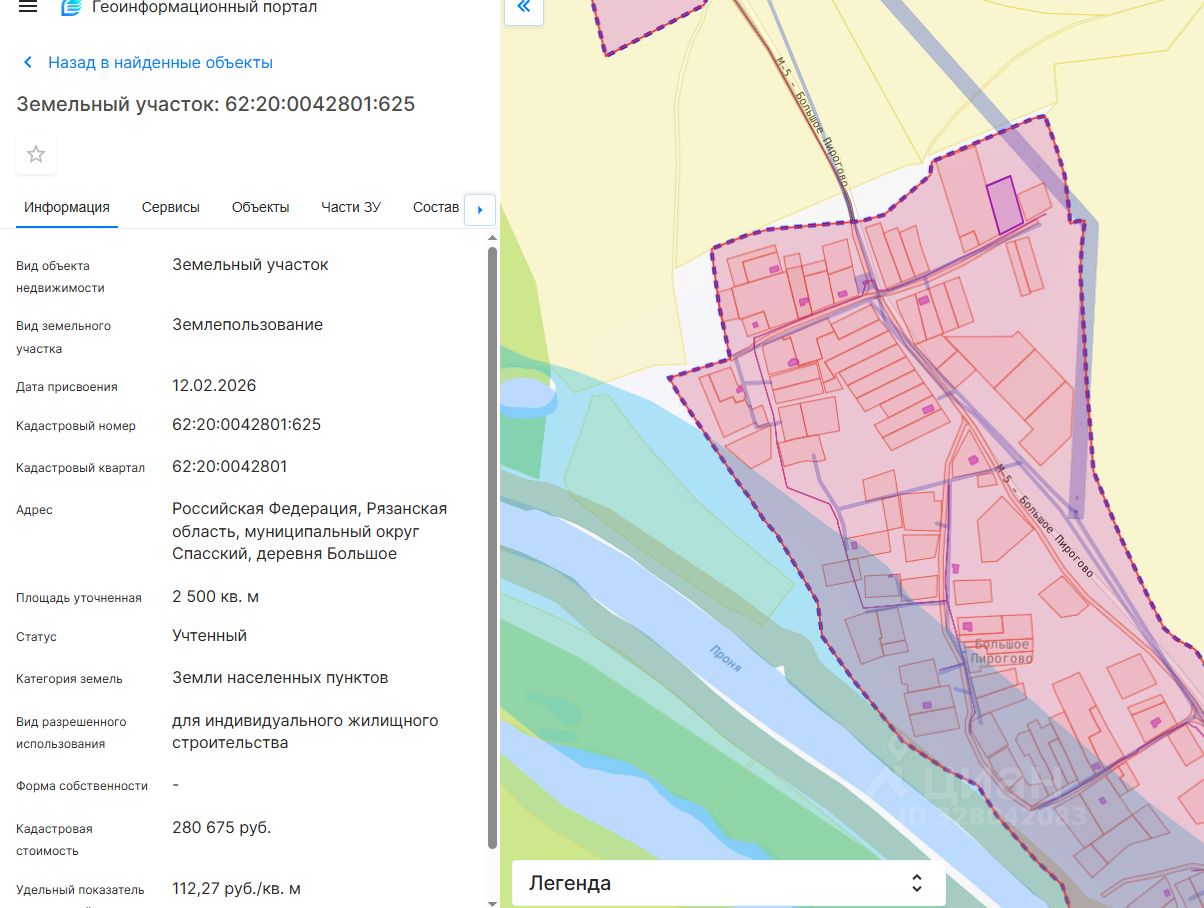Click the status value Учтенный

209,635
